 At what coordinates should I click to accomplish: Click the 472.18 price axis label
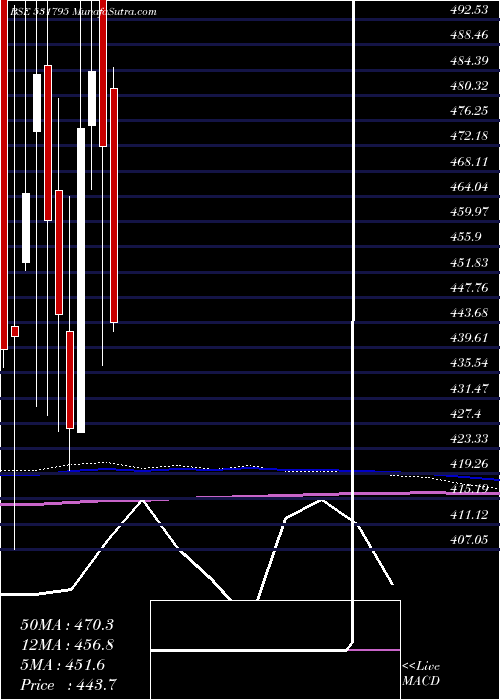[470, 136]
